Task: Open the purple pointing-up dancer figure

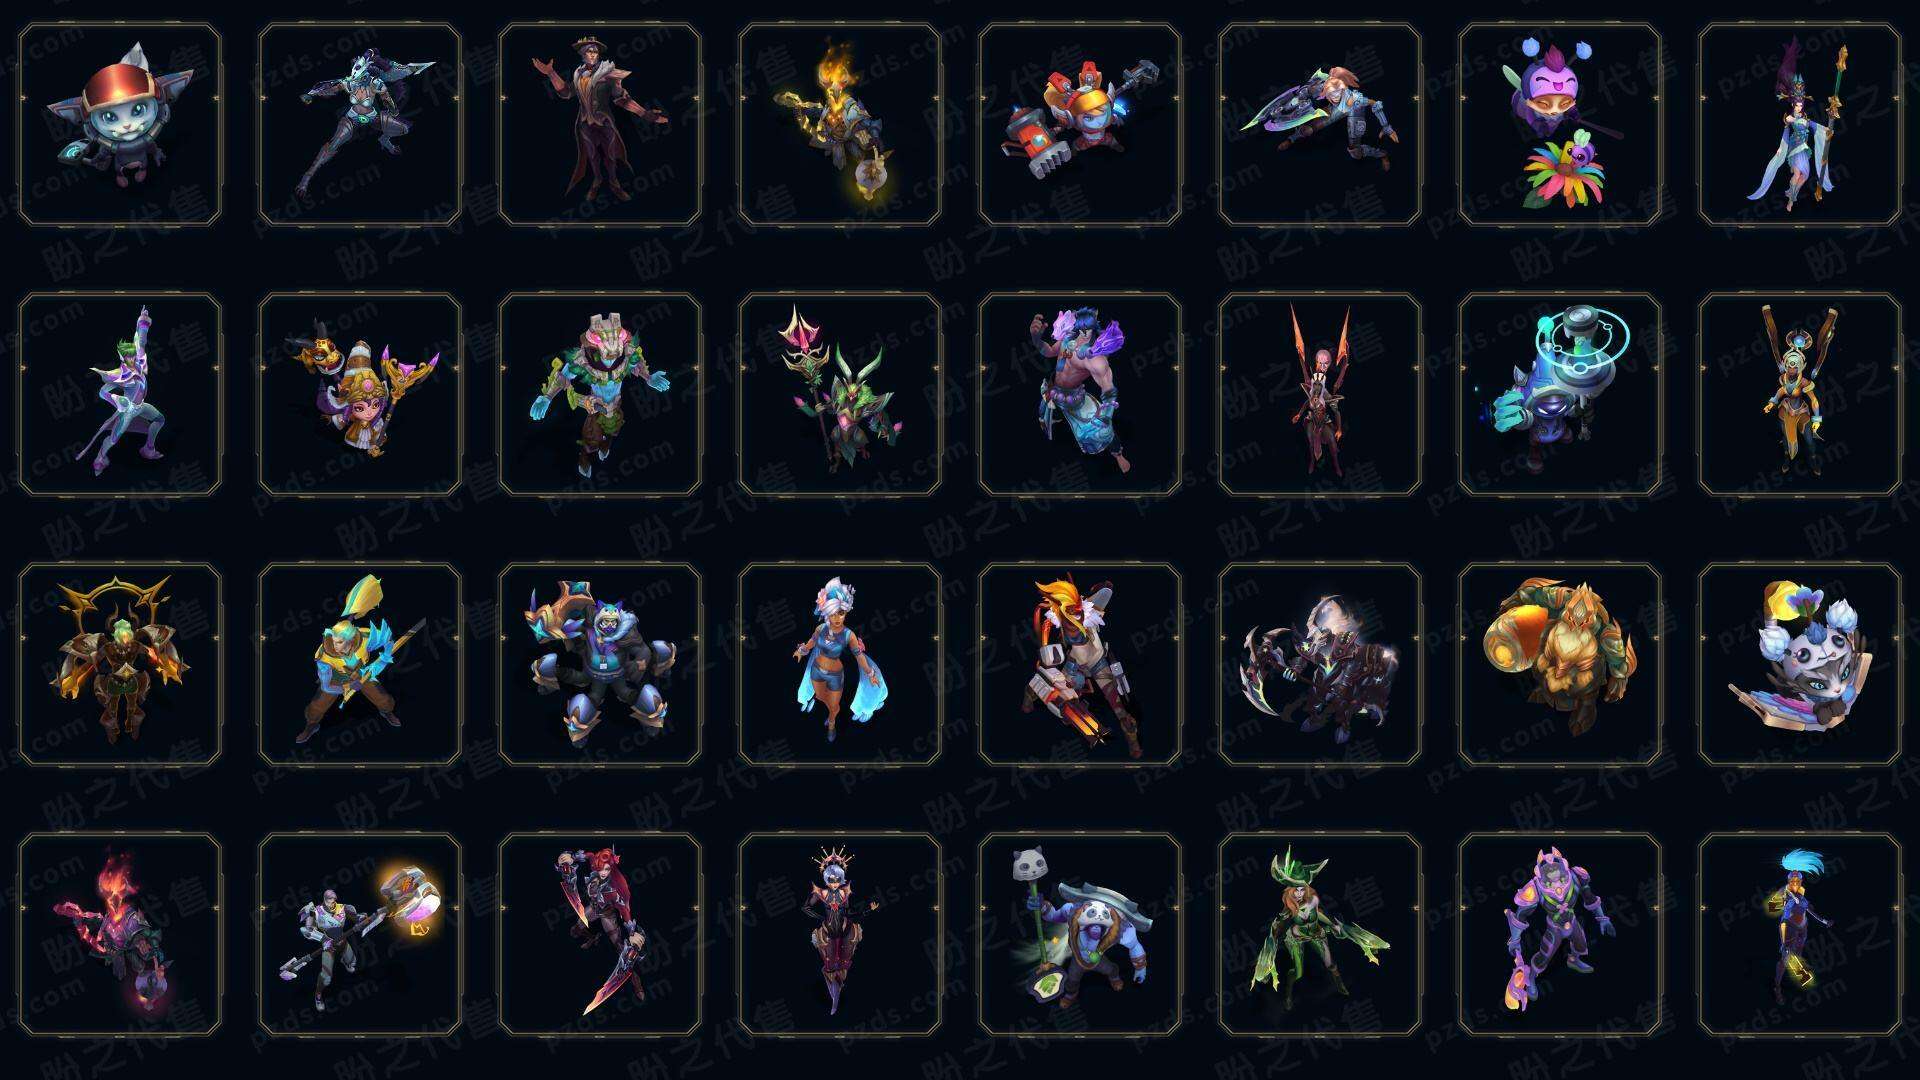Action: click(x=120, y=394)
